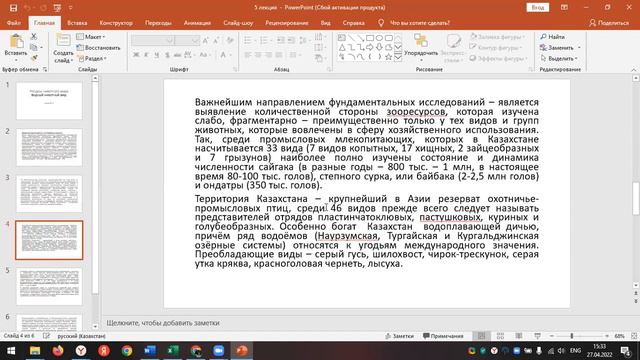Toggle Italic (К) formatting
The image size is (640, 360).
point(146,55)
